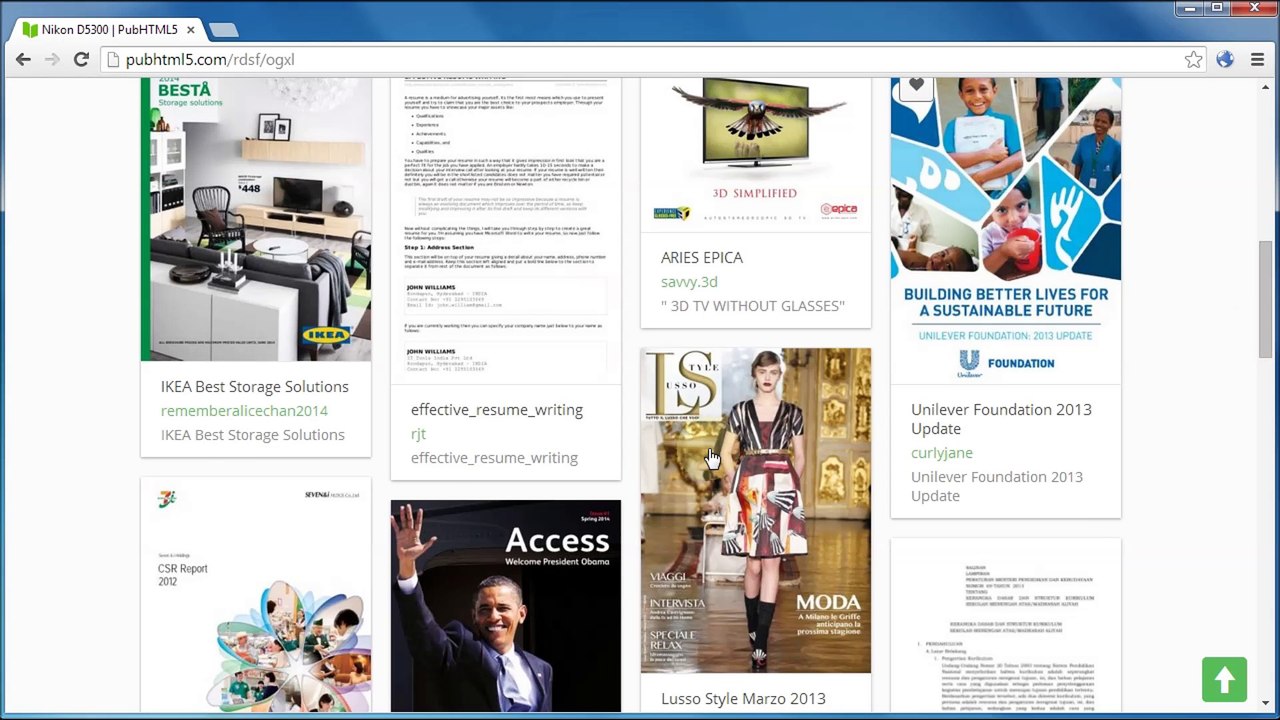
Task: Click the page vertical scrollbar thumb
Action: pyautogui.click(x=1266, y=298)
